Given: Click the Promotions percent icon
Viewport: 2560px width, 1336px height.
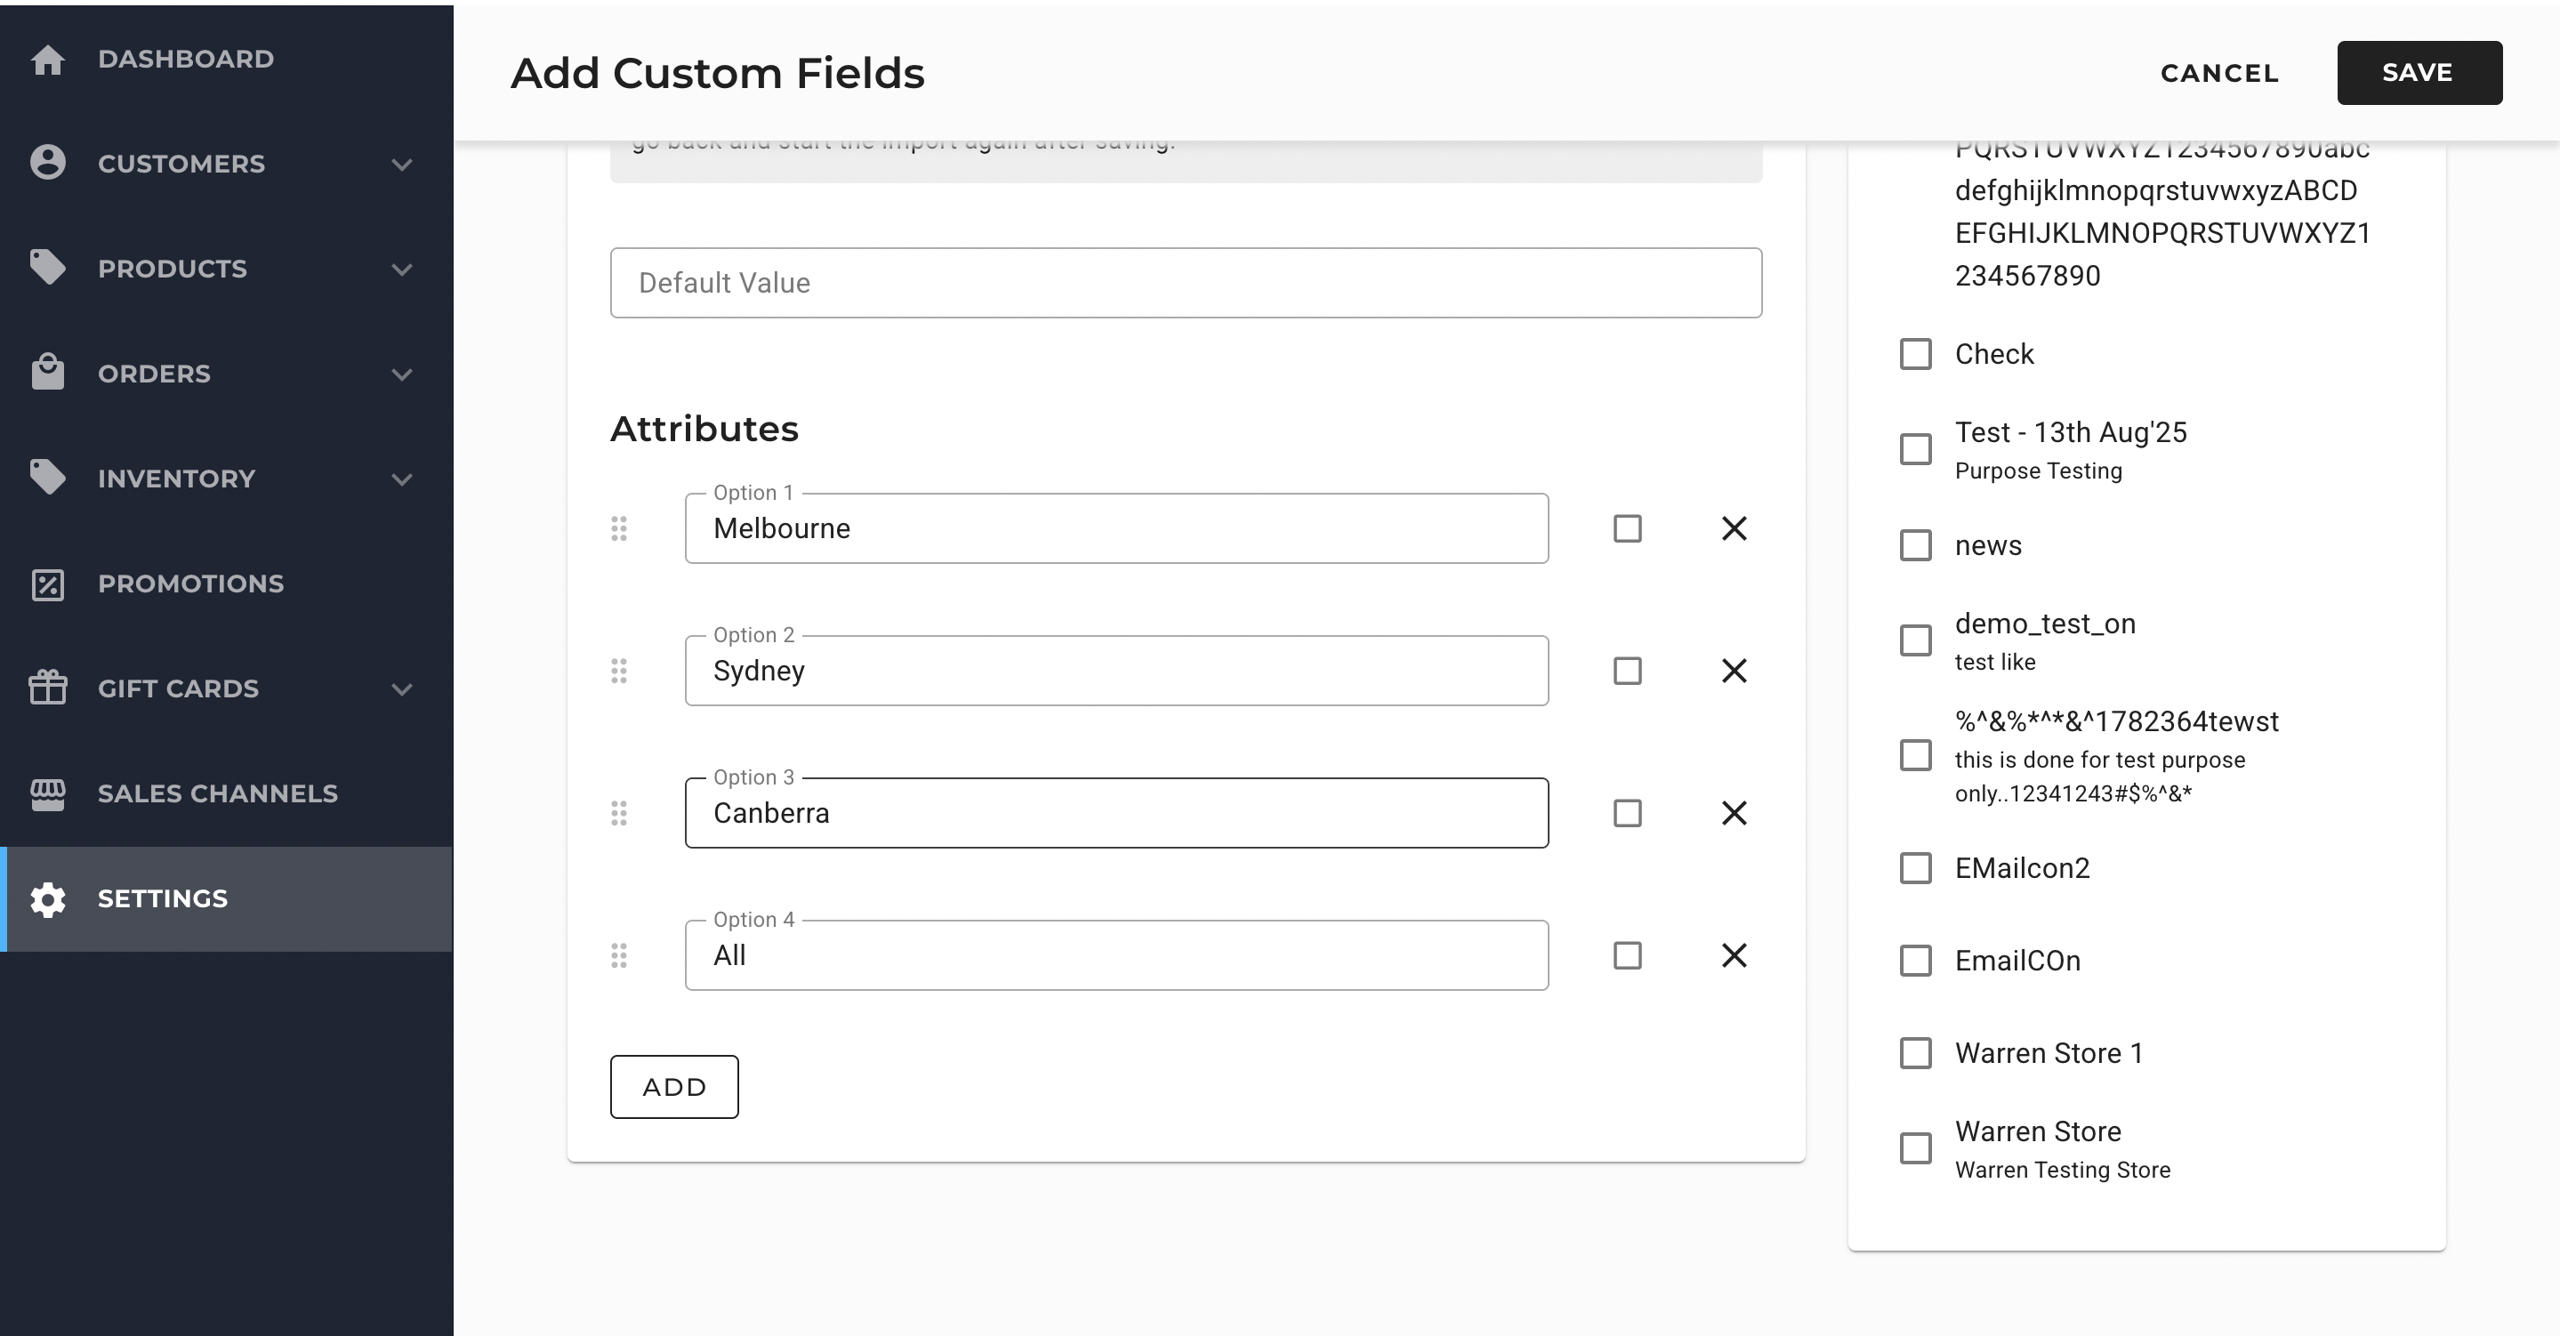Looking at the screenshot, I should point(47,584).
